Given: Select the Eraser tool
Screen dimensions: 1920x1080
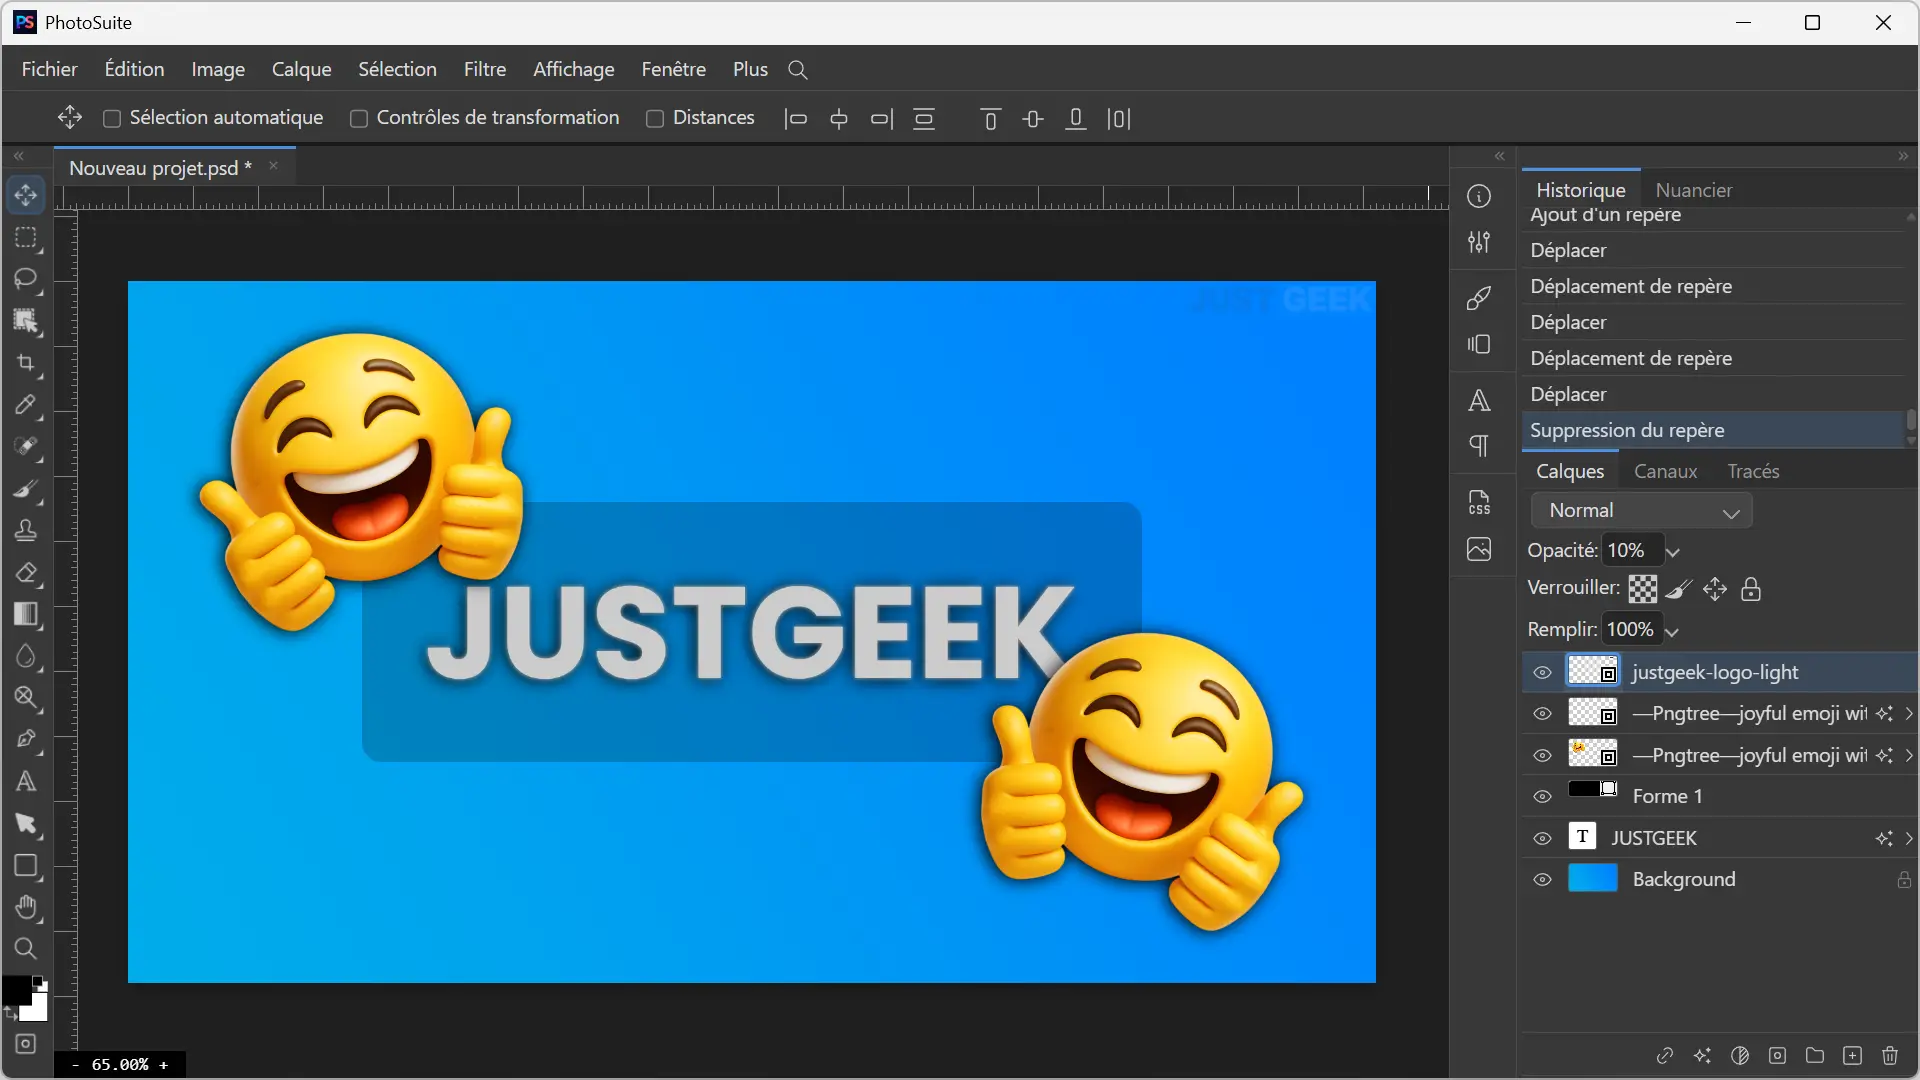Looking at the screenshot, I should click(x=26, y=573).
